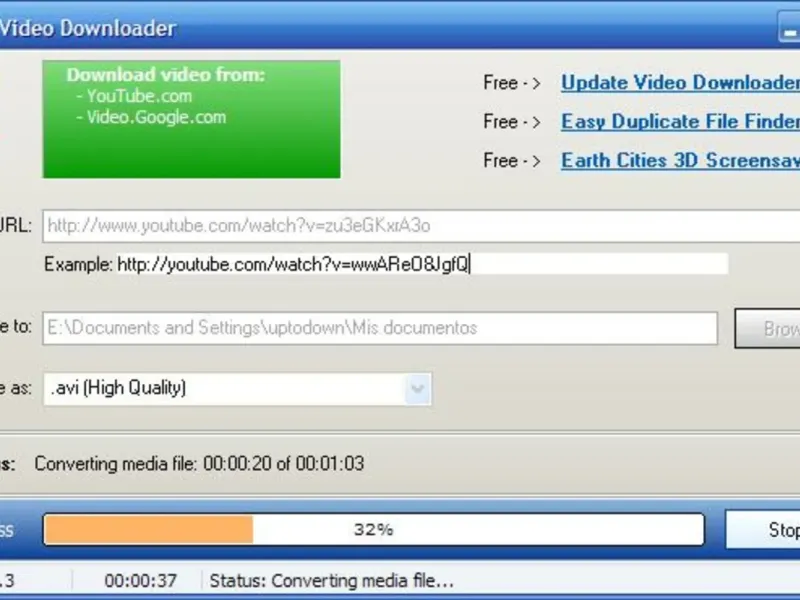Click the URL input field
The image size is (800, 600).
click(x=421, y=226)
